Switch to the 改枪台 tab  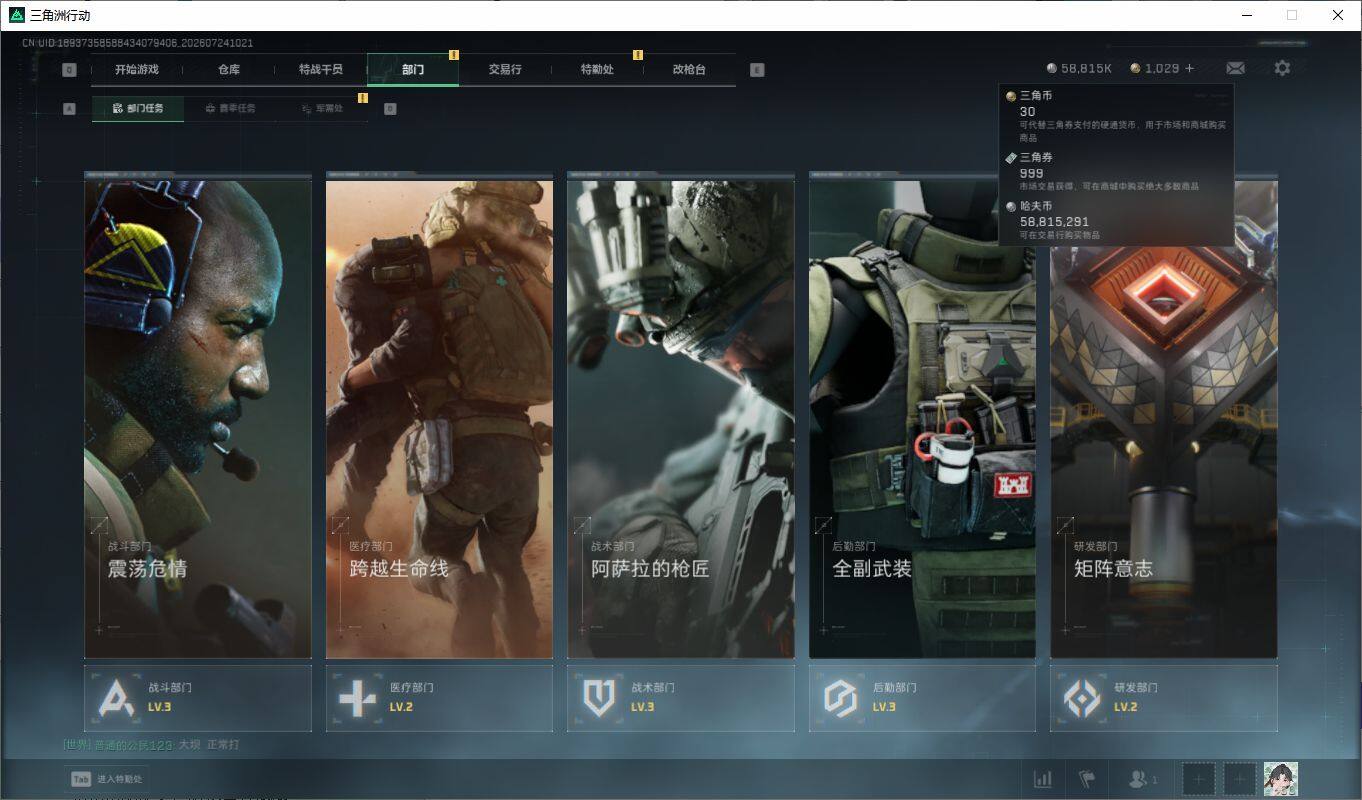tap(689, 70)
